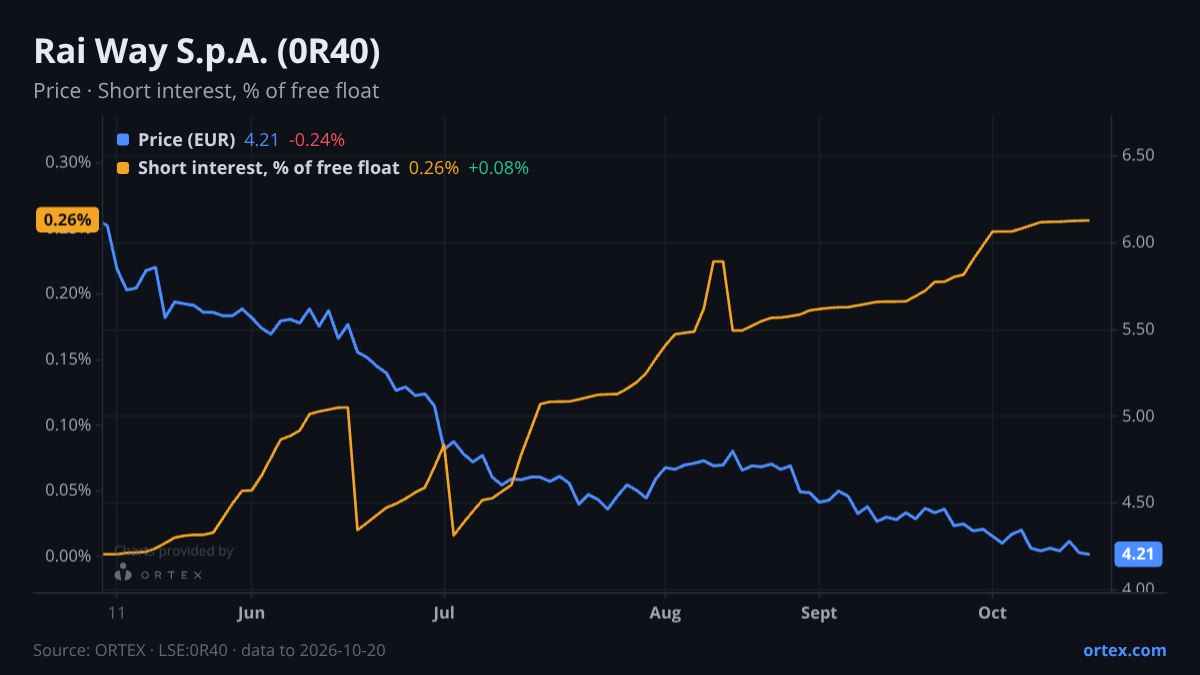Viewport: 1200px width, 675px height.
Task: Click the Aug x-axis label
Action: [666, 613]
